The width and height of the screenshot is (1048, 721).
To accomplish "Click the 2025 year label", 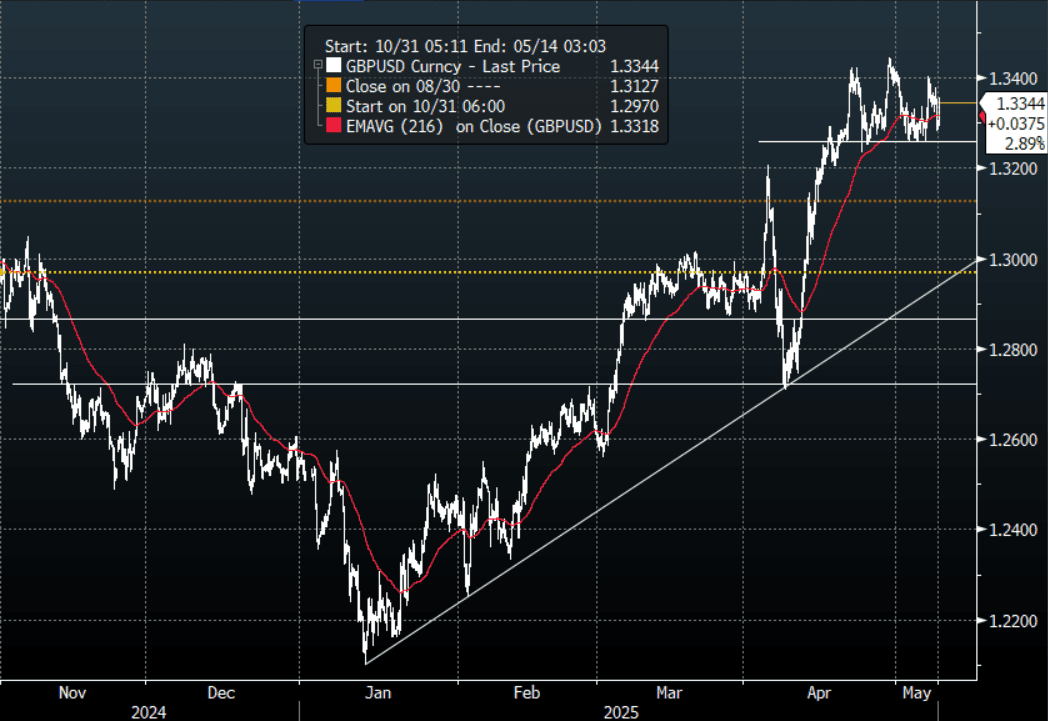I will 621,712.
